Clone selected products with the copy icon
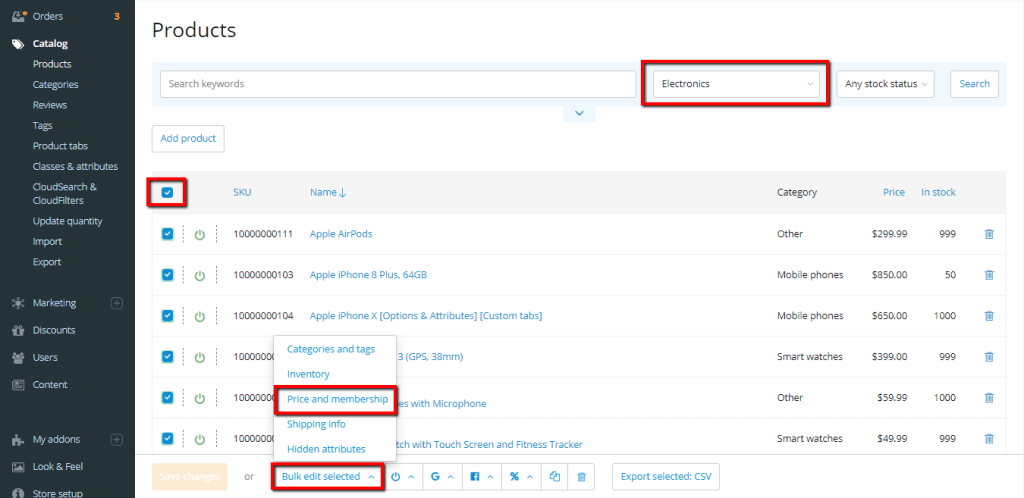This screenshot has height=498, width=1024. 554,476
